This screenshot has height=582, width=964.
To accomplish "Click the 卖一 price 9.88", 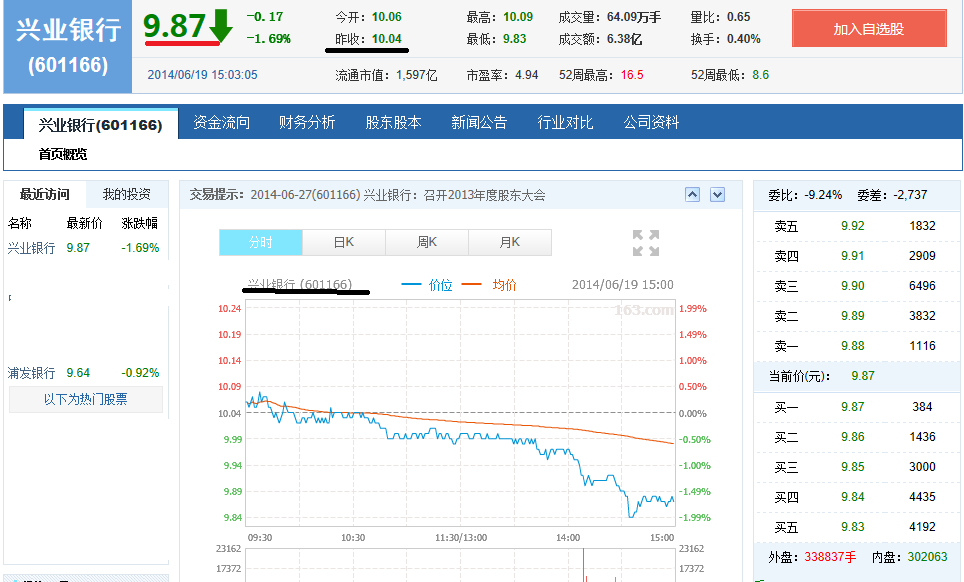I will pos(853,346).
